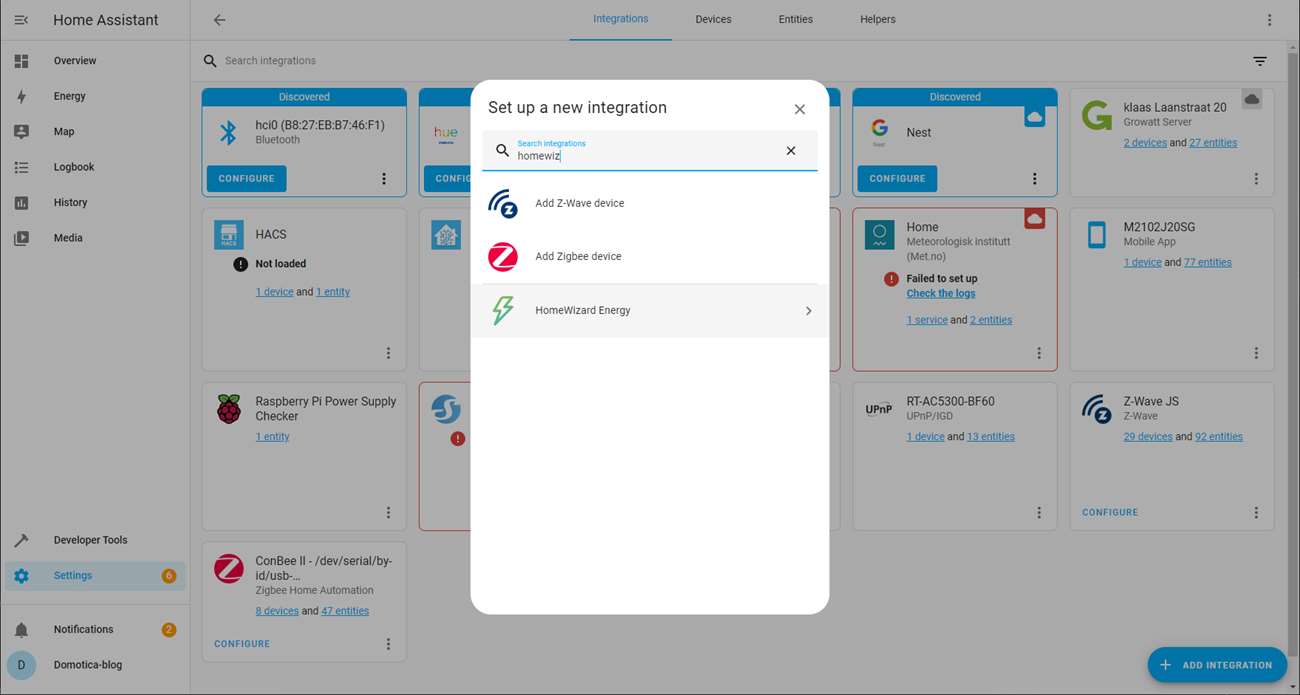This screenshot has width=1300, height=695.
Task: Open Raspberry Pi card options menu
Action: click(x=389, y=513)
